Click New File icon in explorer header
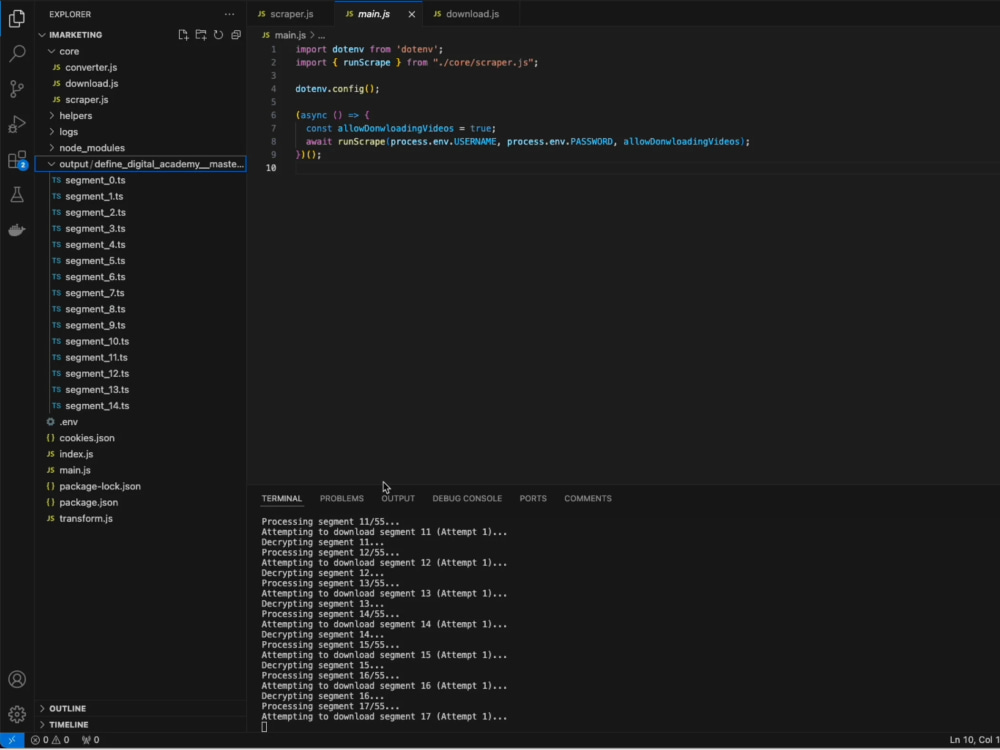Screen dimensions: 1000x750 pyautogui.click(x=183, y=35)
